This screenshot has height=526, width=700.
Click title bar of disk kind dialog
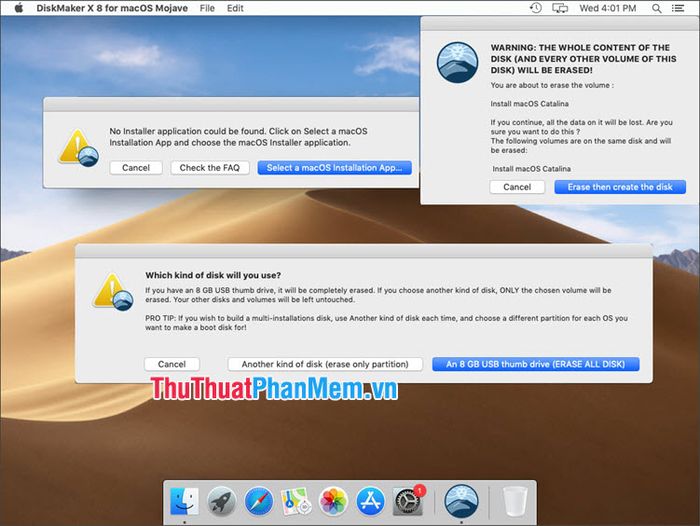pos(364,251)
